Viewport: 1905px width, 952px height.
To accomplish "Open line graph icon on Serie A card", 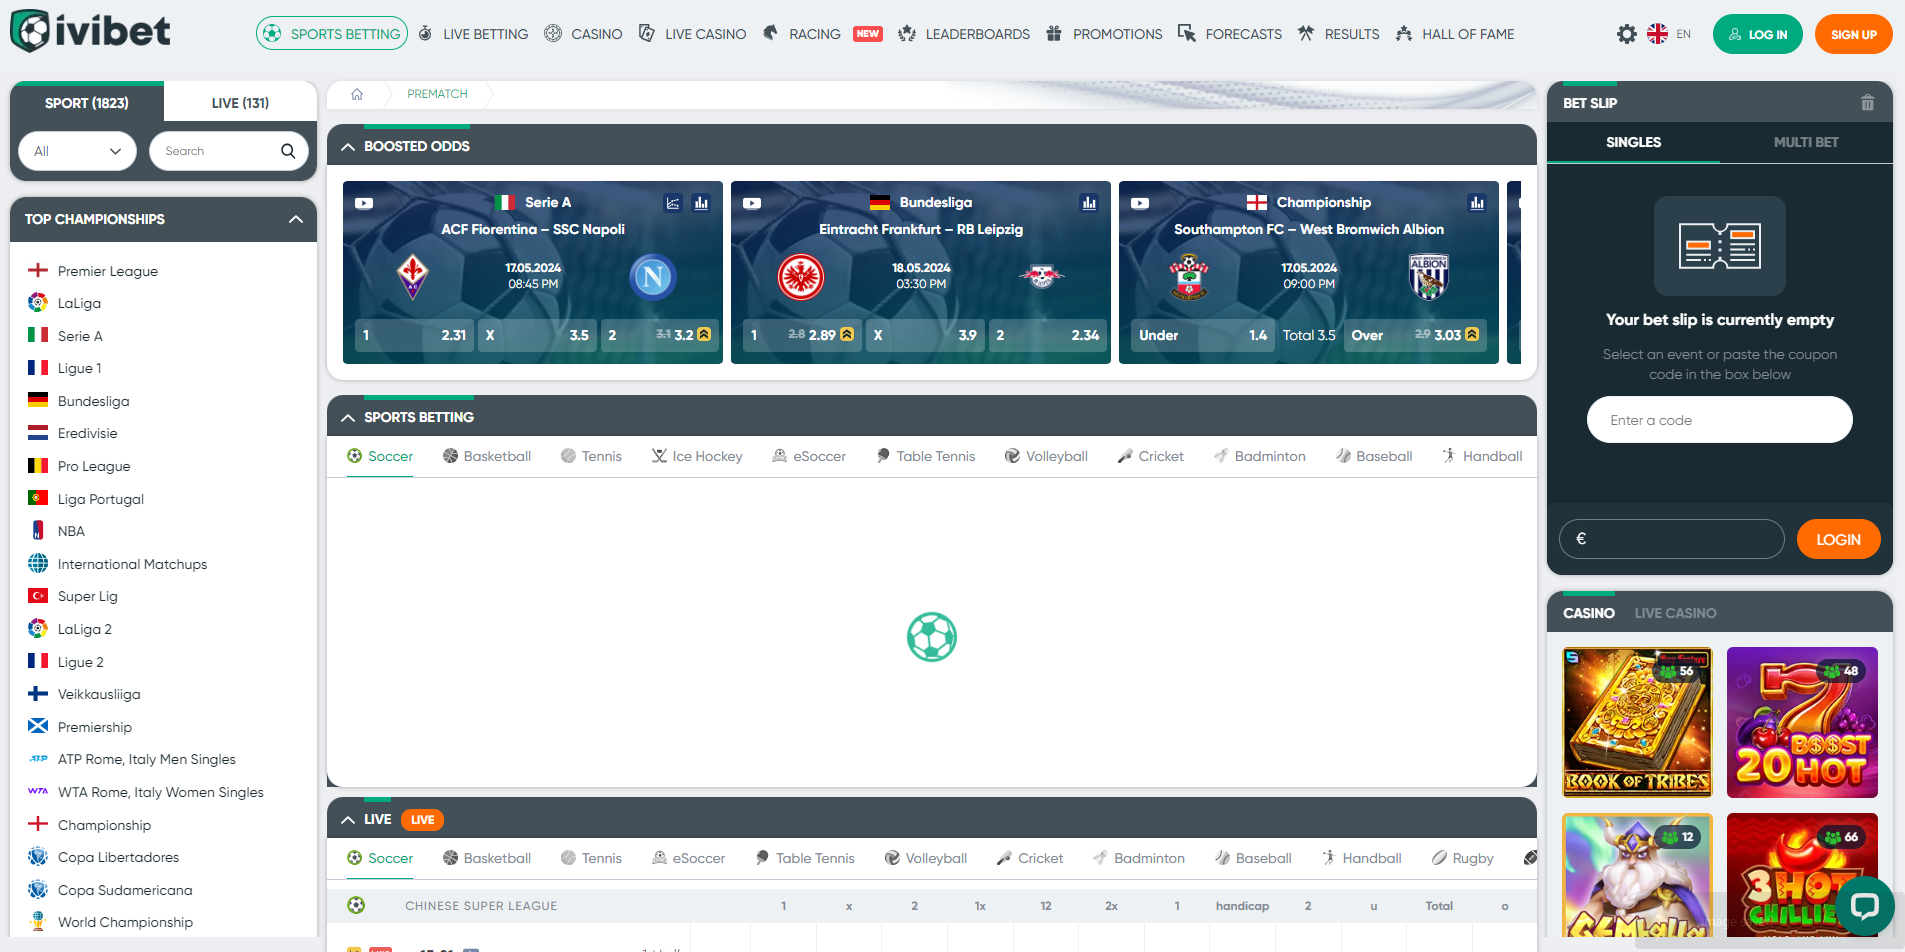I will point(673,203).
